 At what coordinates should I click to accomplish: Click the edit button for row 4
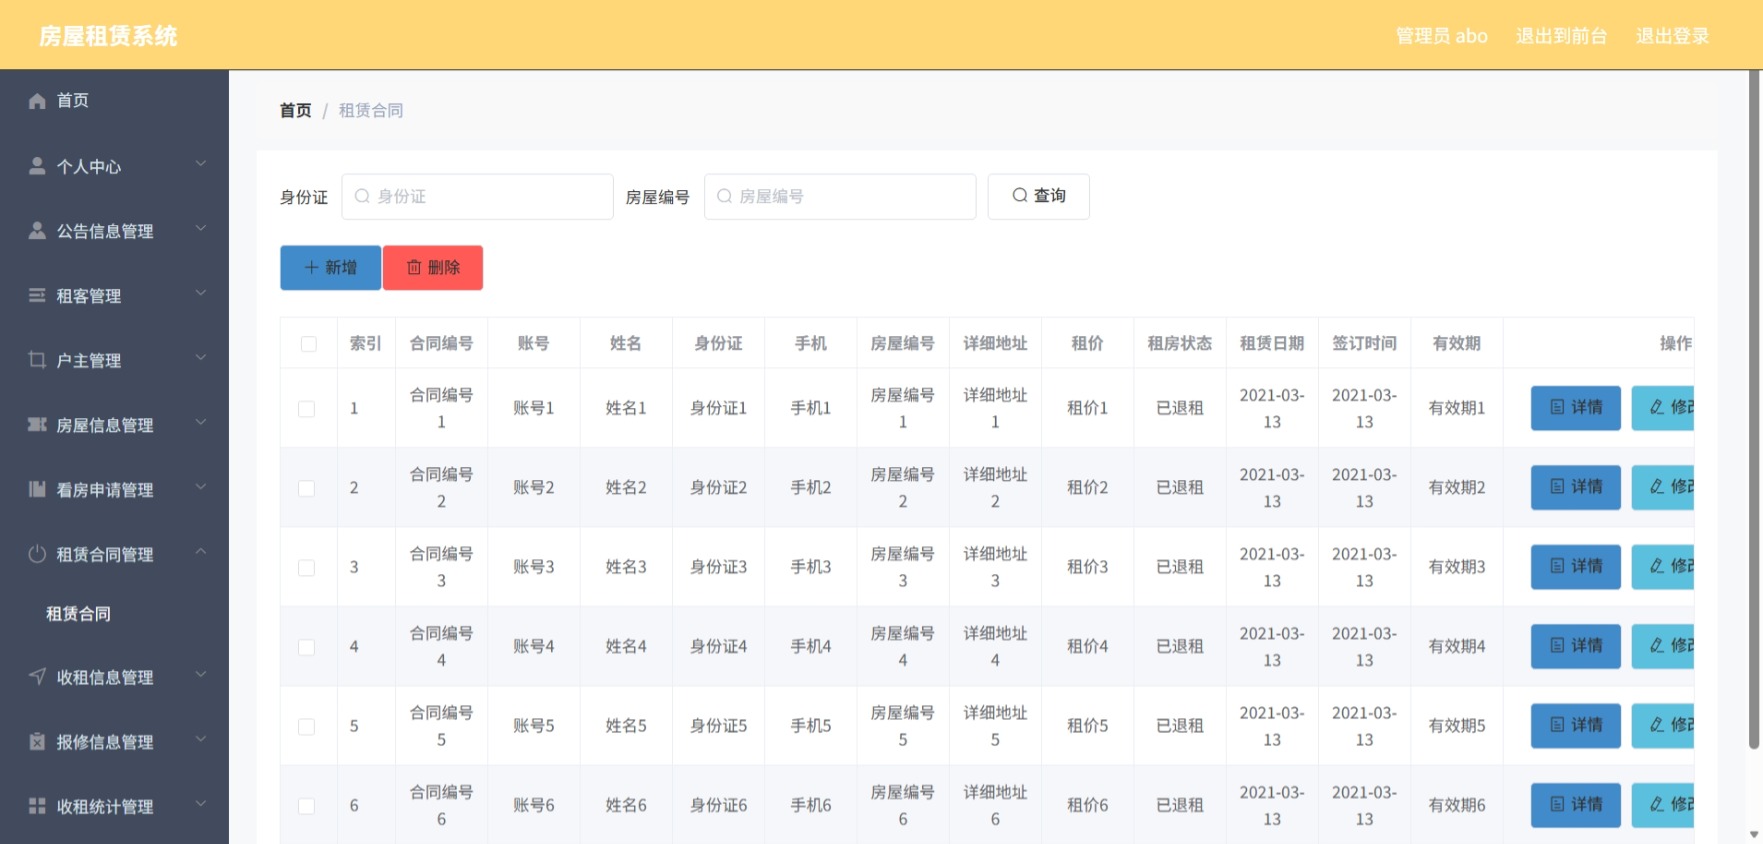click(1663, 647)
